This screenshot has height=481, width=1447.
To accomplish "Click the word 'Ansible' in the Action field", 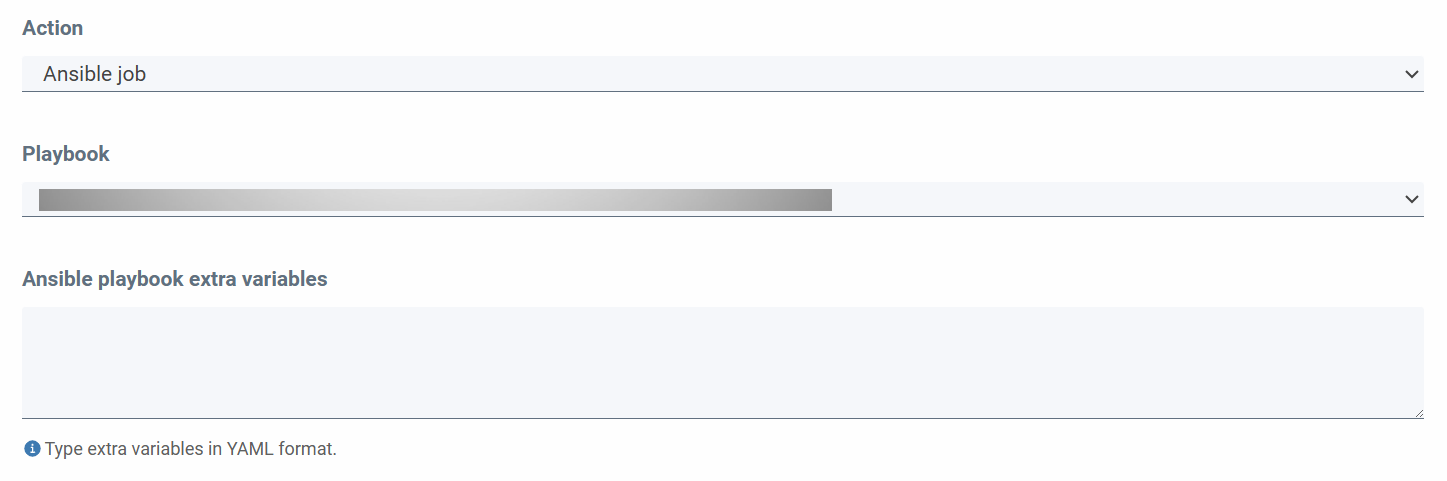I will point(73,74).
